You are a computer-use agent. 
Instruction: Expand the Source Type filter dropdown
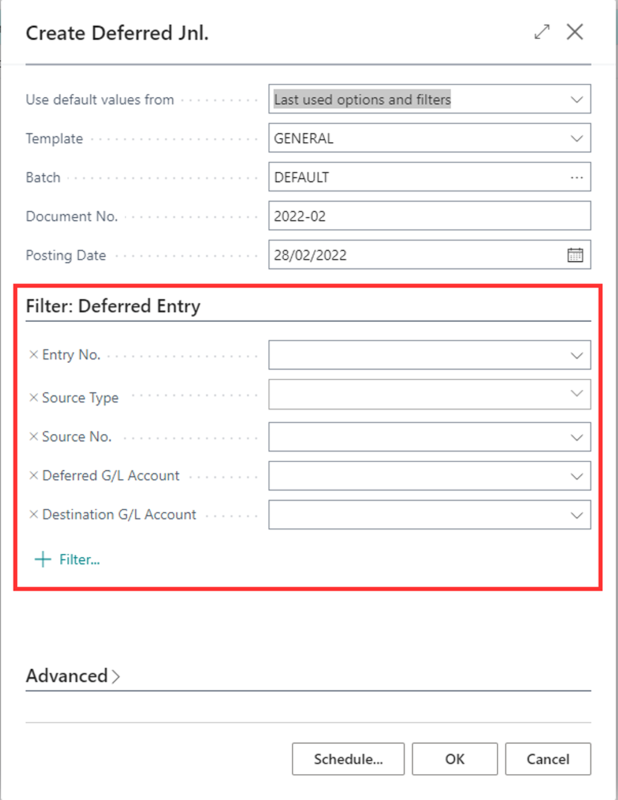pos(576,394)
